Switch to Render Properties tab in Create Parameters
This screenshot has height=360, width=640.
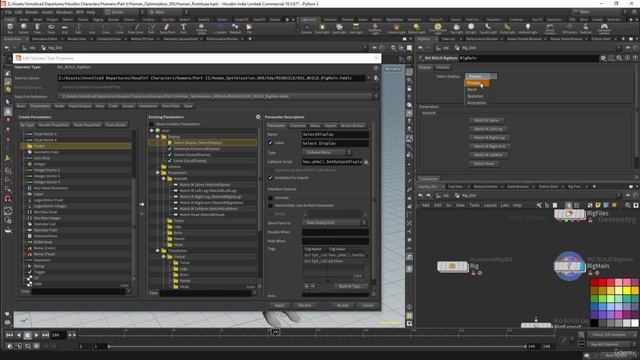pyautogui.click(x=53, y=125)
